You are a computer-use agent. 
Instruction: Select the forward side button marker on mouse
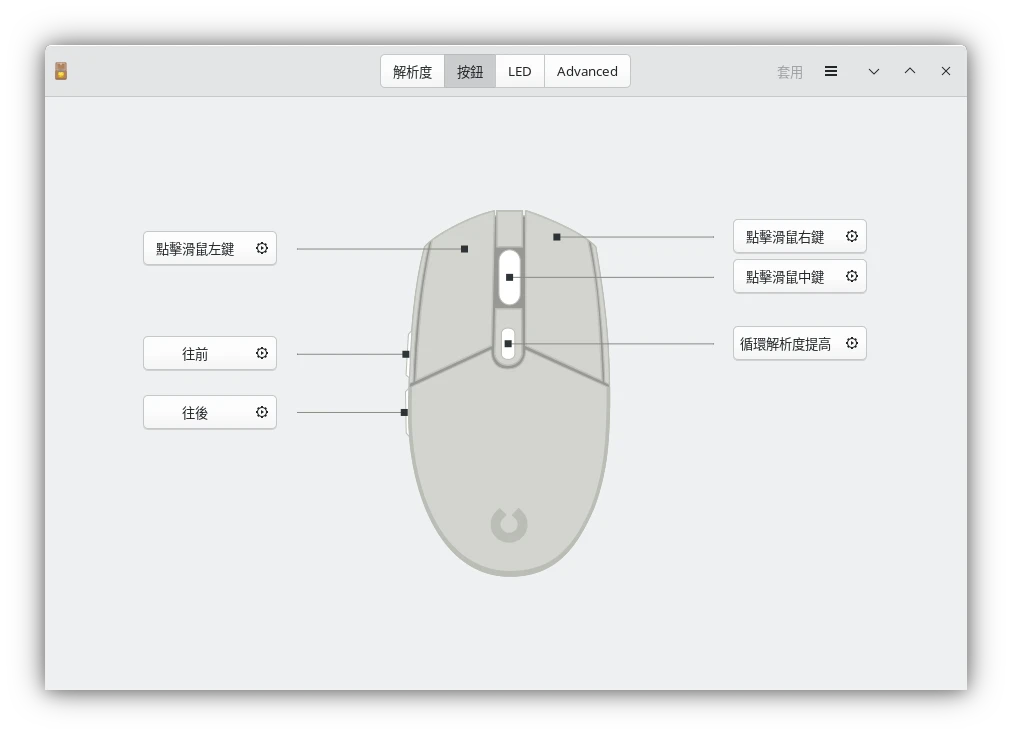[406, 354]
